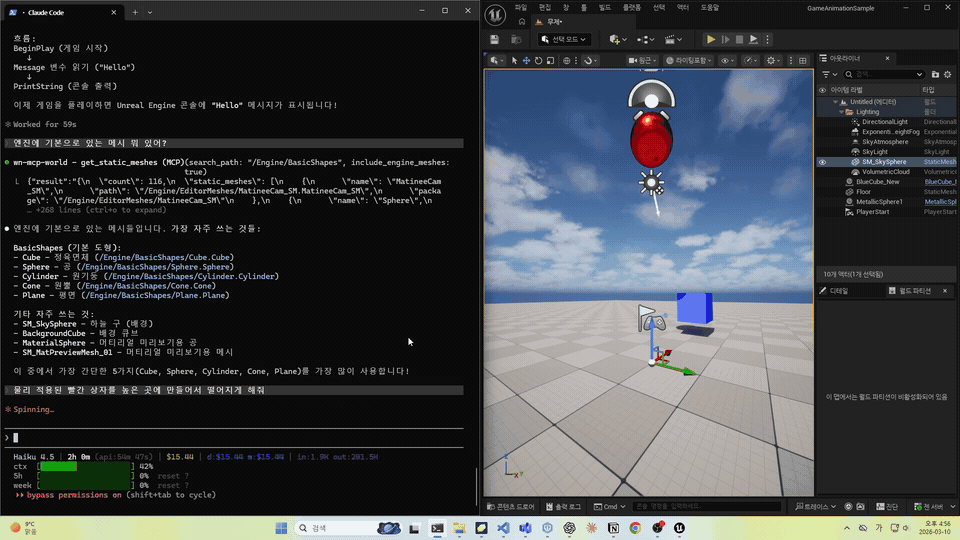Click the outliner add folder icon
960x540 pixels.
point(935,74)
